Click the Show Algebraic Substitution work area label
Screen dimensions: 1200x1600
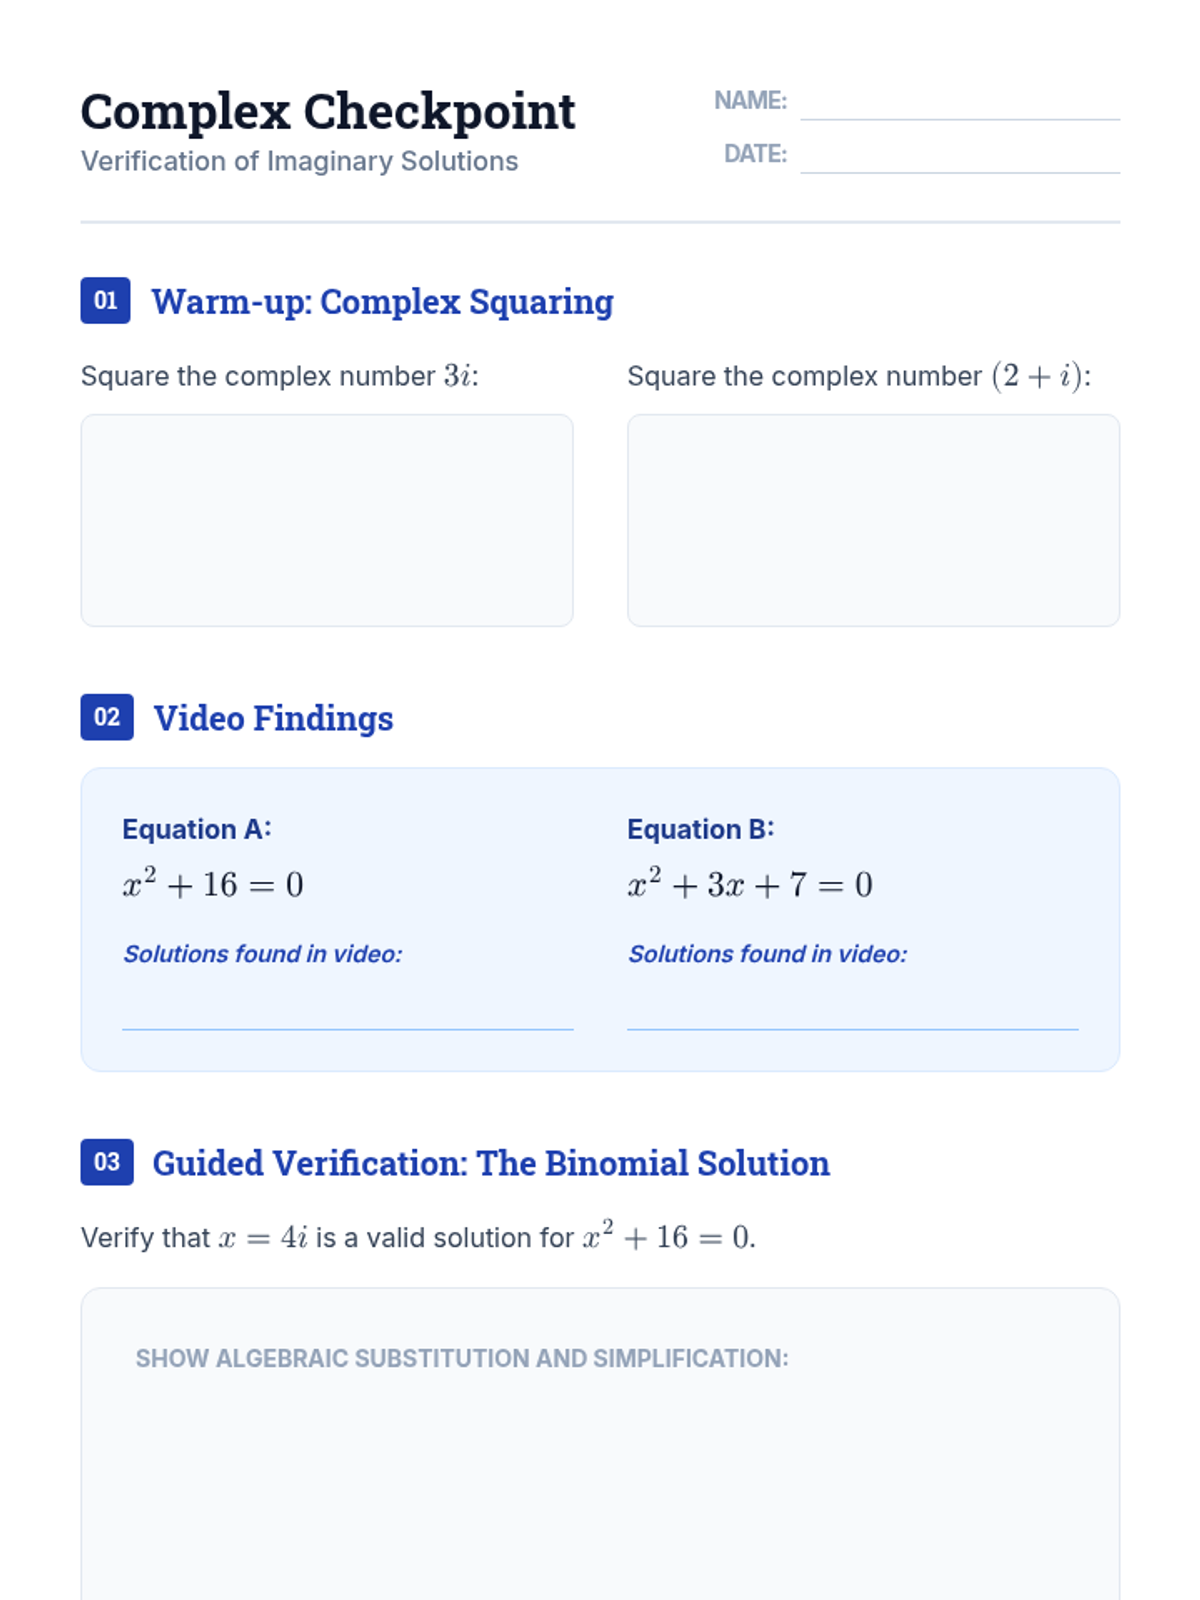(462, 1358)
